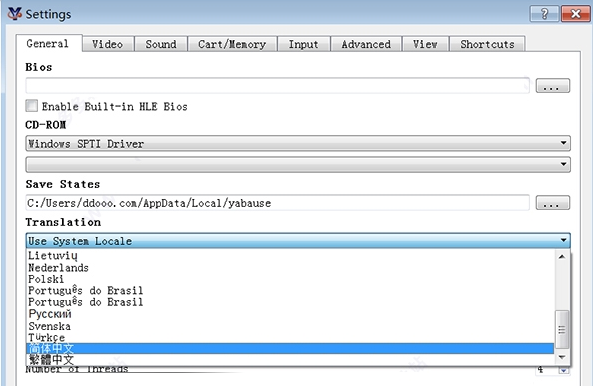Select the first Português do Brasil entry

[290, 291]
